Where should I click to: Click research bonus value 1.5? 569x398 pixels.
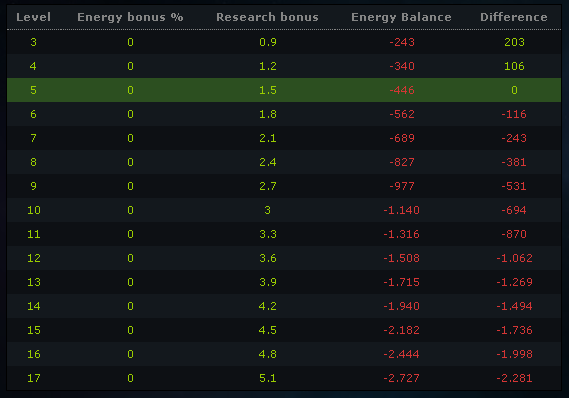pyautogui.click(x=268, y=90)
